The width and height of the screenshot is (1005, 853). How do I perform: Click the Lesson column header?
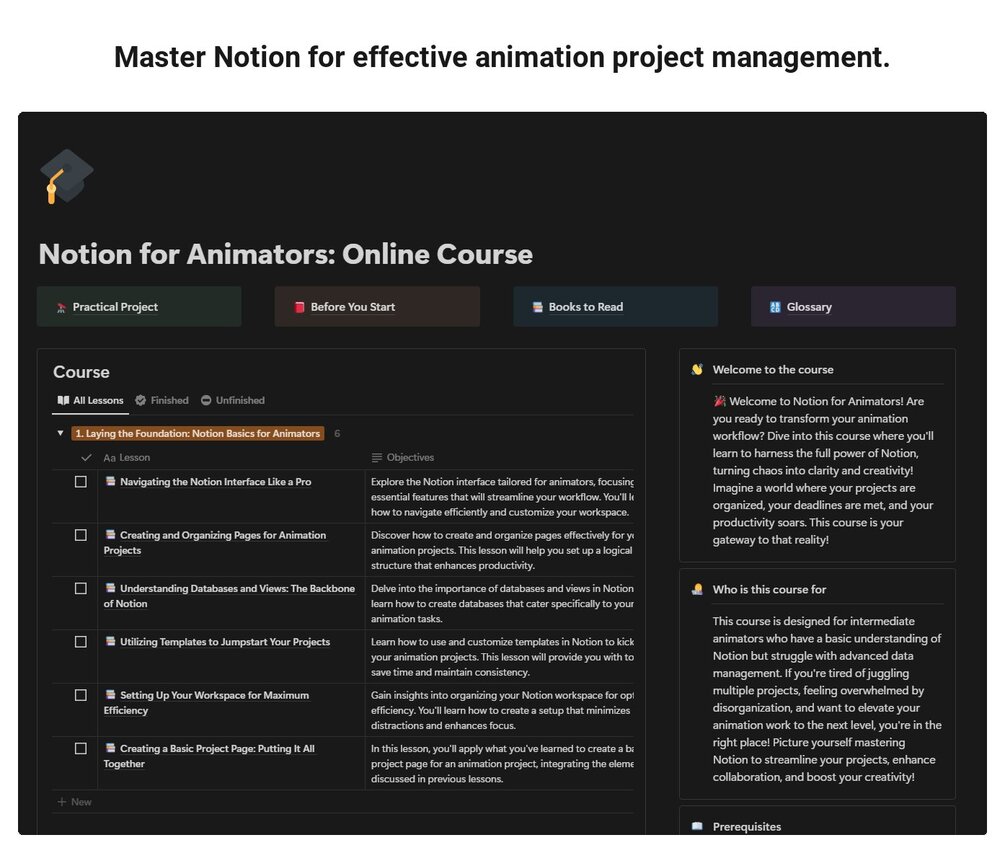(x=127, y=458)
